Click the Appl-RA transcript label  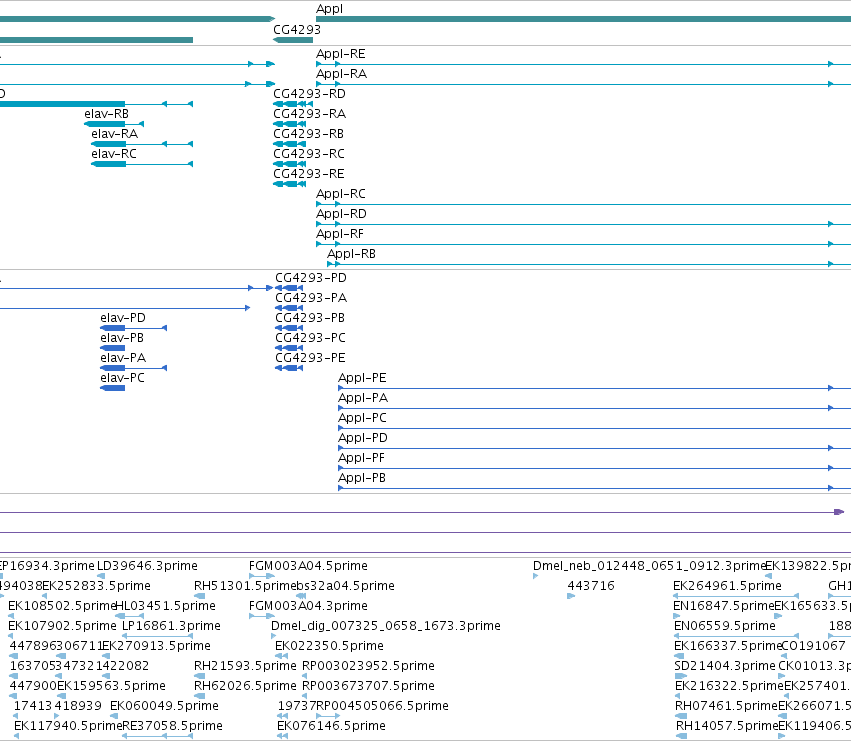[x=341, y=74]
